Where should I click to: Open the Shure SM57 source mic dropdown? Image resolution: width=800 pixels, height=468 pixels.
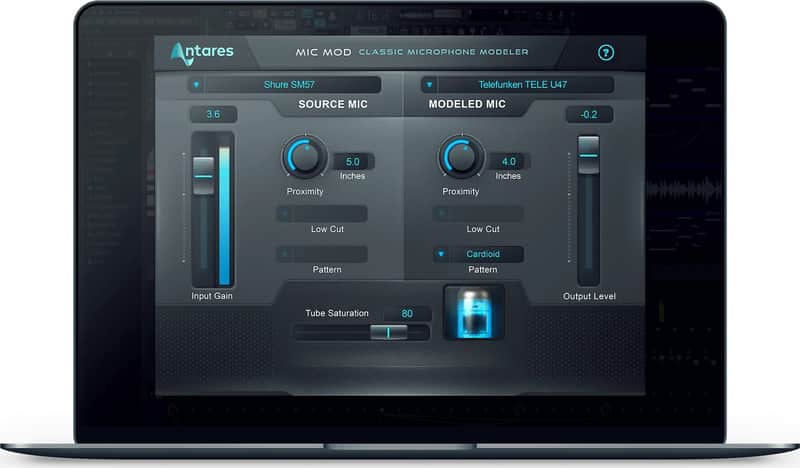point(285,85)
